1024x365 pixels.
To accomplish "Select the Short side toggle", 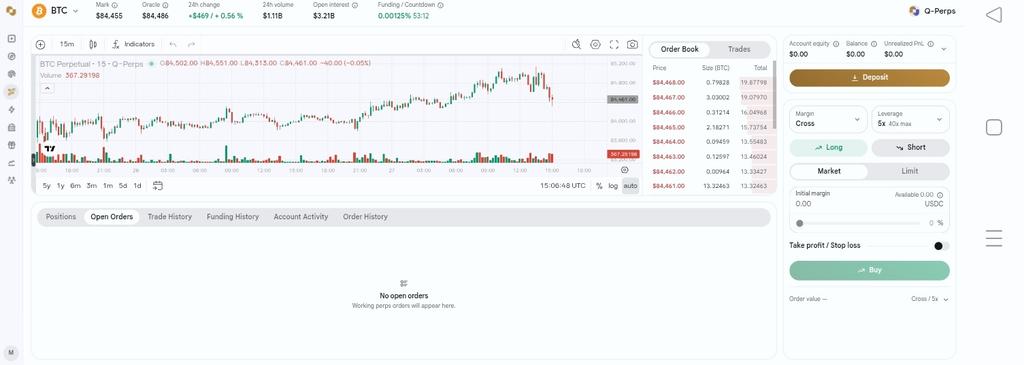I will (x=910, y=148).
